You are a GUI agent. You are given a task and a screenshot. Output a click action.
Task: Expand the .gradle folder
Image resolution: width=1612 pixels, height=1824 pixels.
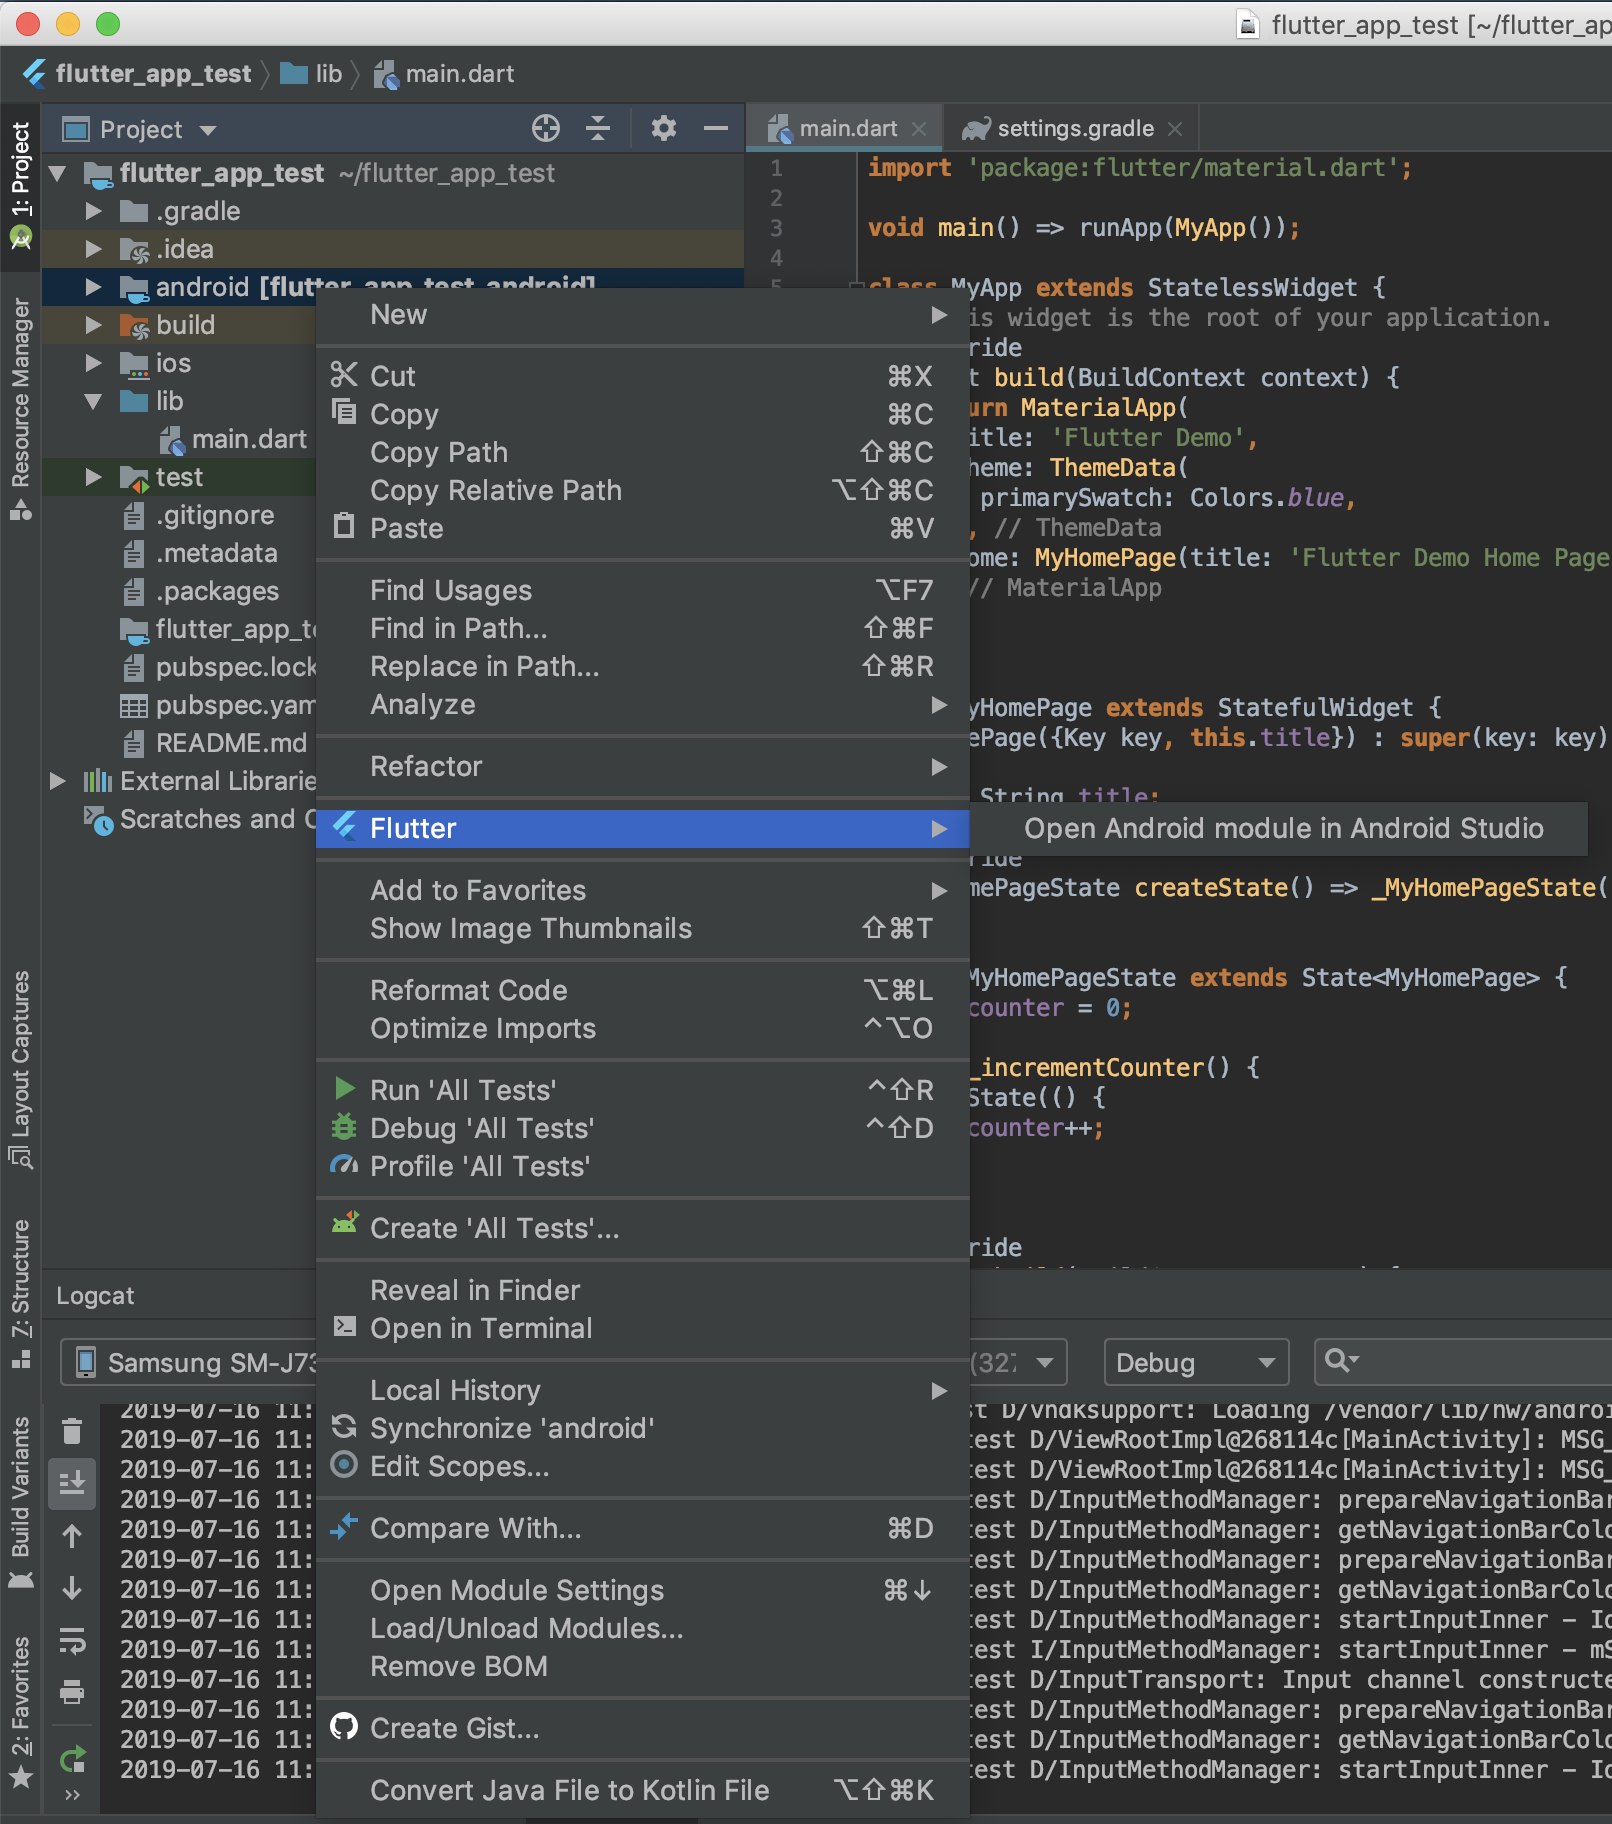click(x=94, y=211)
